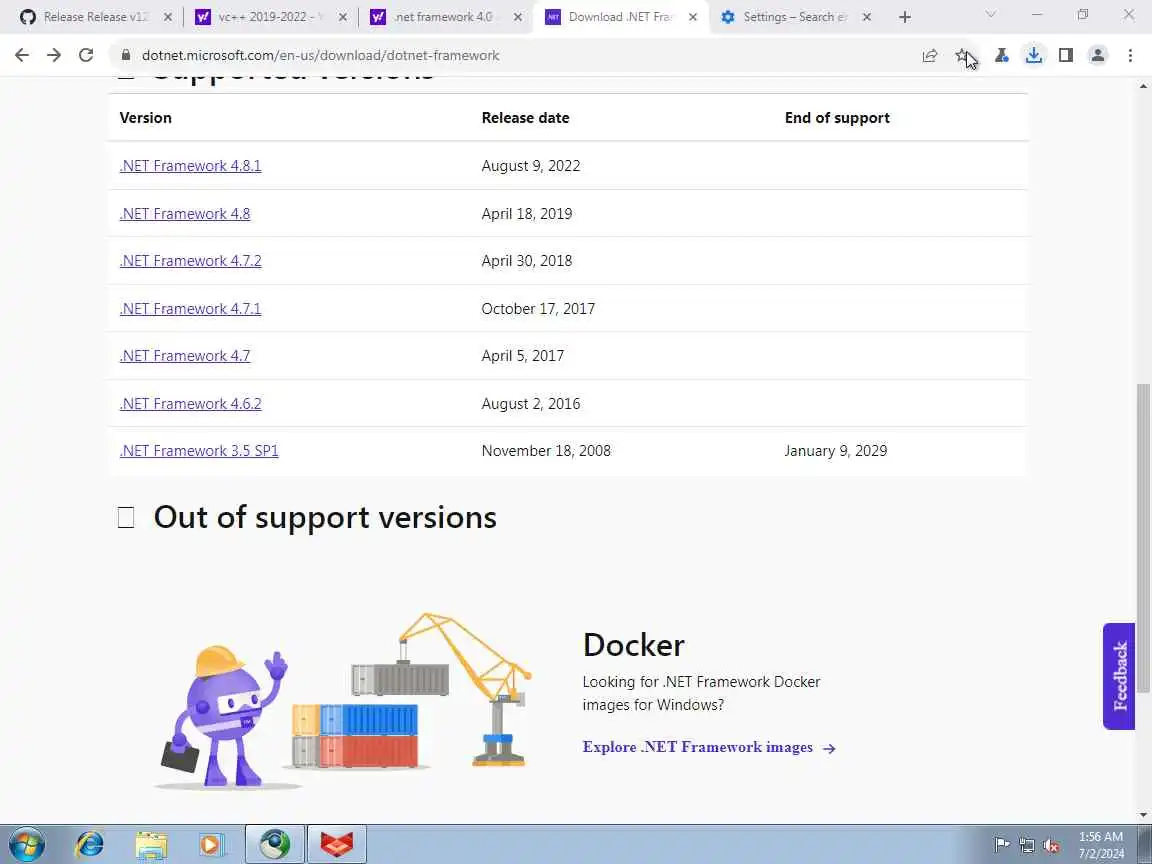Switch to vc++ 2019-2022 tab
This screenshot has height=864, width=1152.
268,17
